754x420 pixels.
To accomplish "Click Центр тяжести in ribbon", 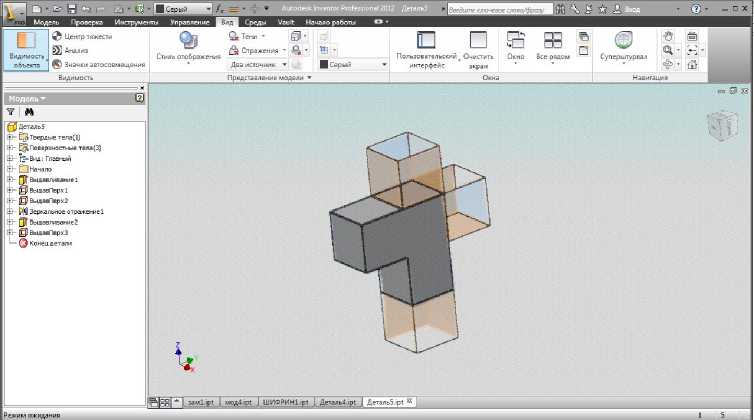I will [x=82, y=36].
